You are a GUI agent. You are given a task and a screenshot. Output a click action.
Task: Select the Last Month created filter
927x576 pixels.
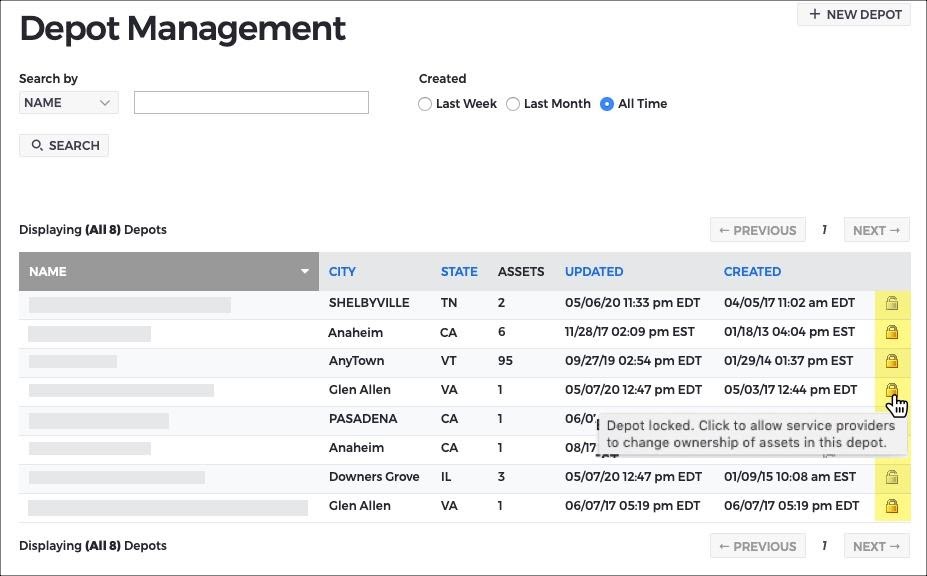pos(513,104)
